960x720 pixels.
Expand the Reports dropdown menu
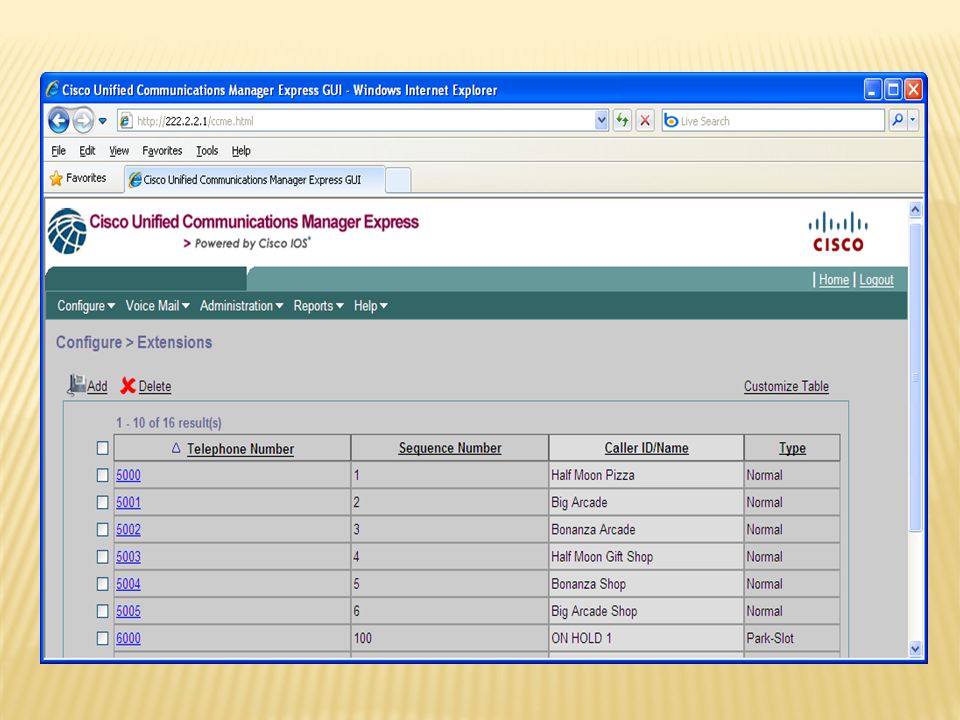[x=318, y=306]
